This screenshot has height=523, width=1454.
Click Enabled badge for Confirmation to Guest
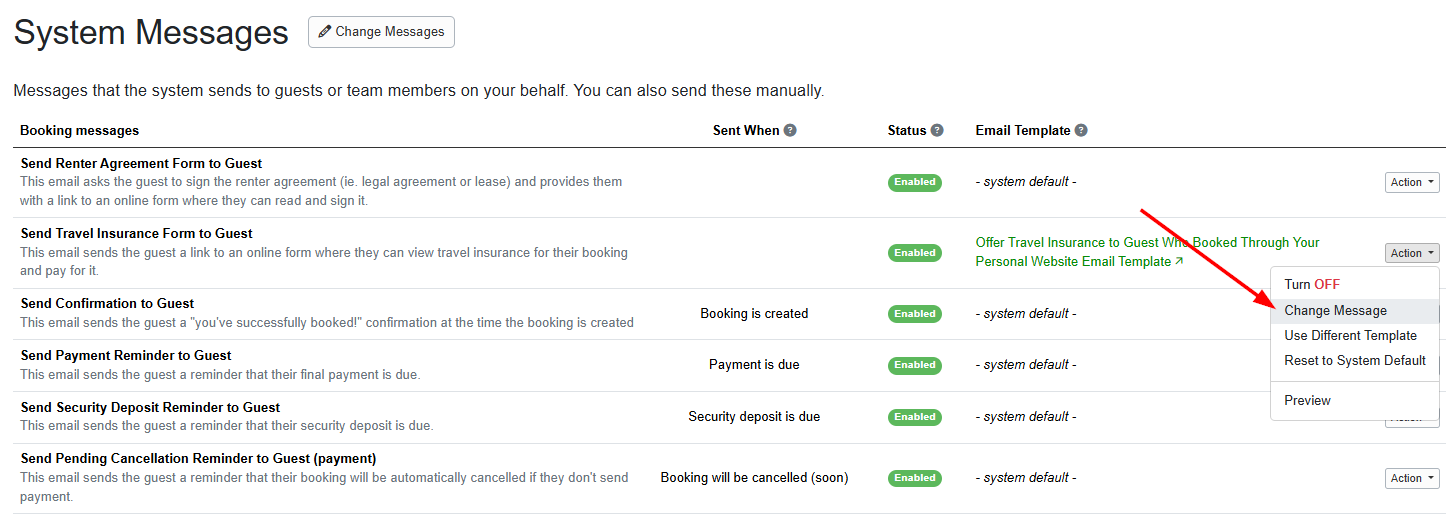915,314
